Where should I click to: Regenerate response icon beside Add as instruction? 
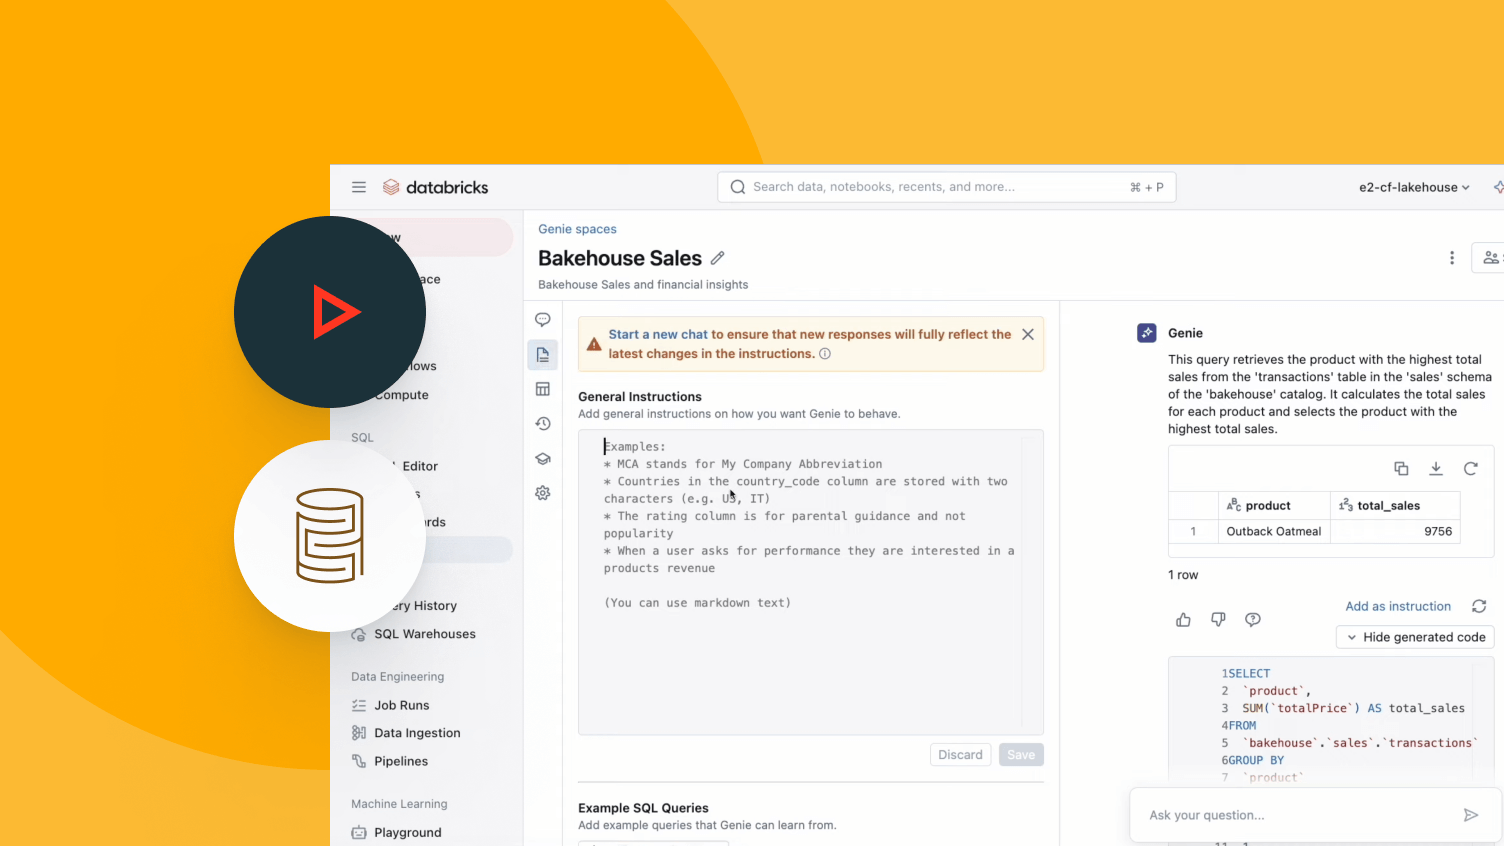1479,606
